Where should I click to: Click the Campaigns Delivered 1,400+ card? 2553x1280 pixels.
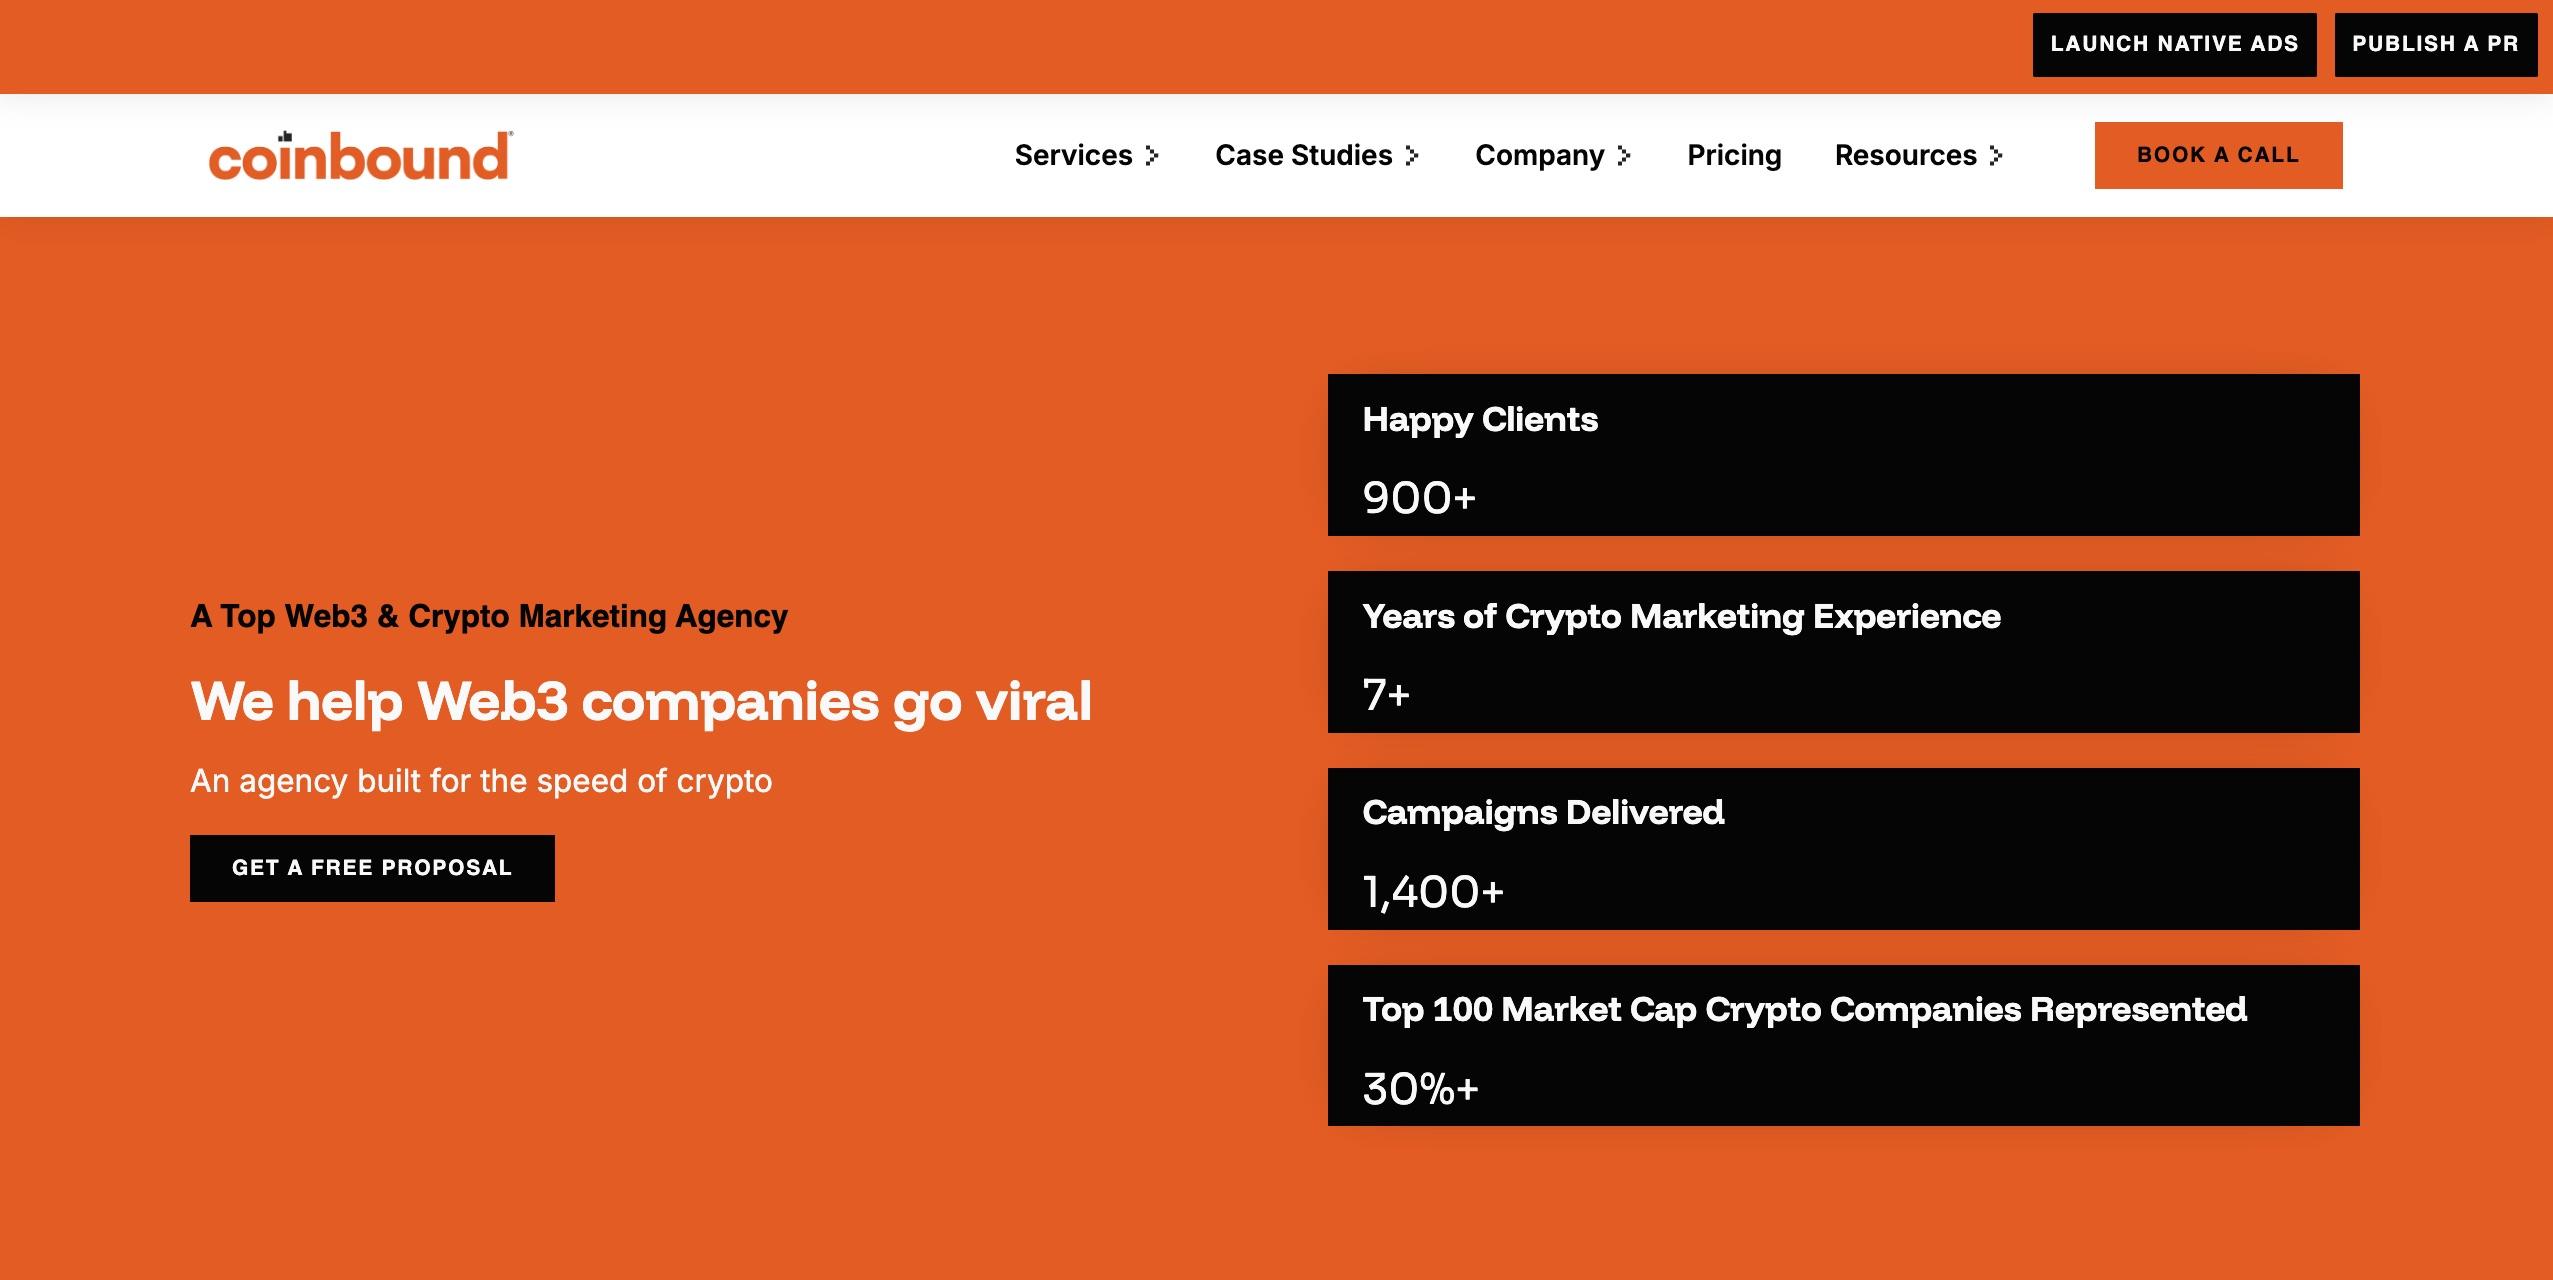1843,849
